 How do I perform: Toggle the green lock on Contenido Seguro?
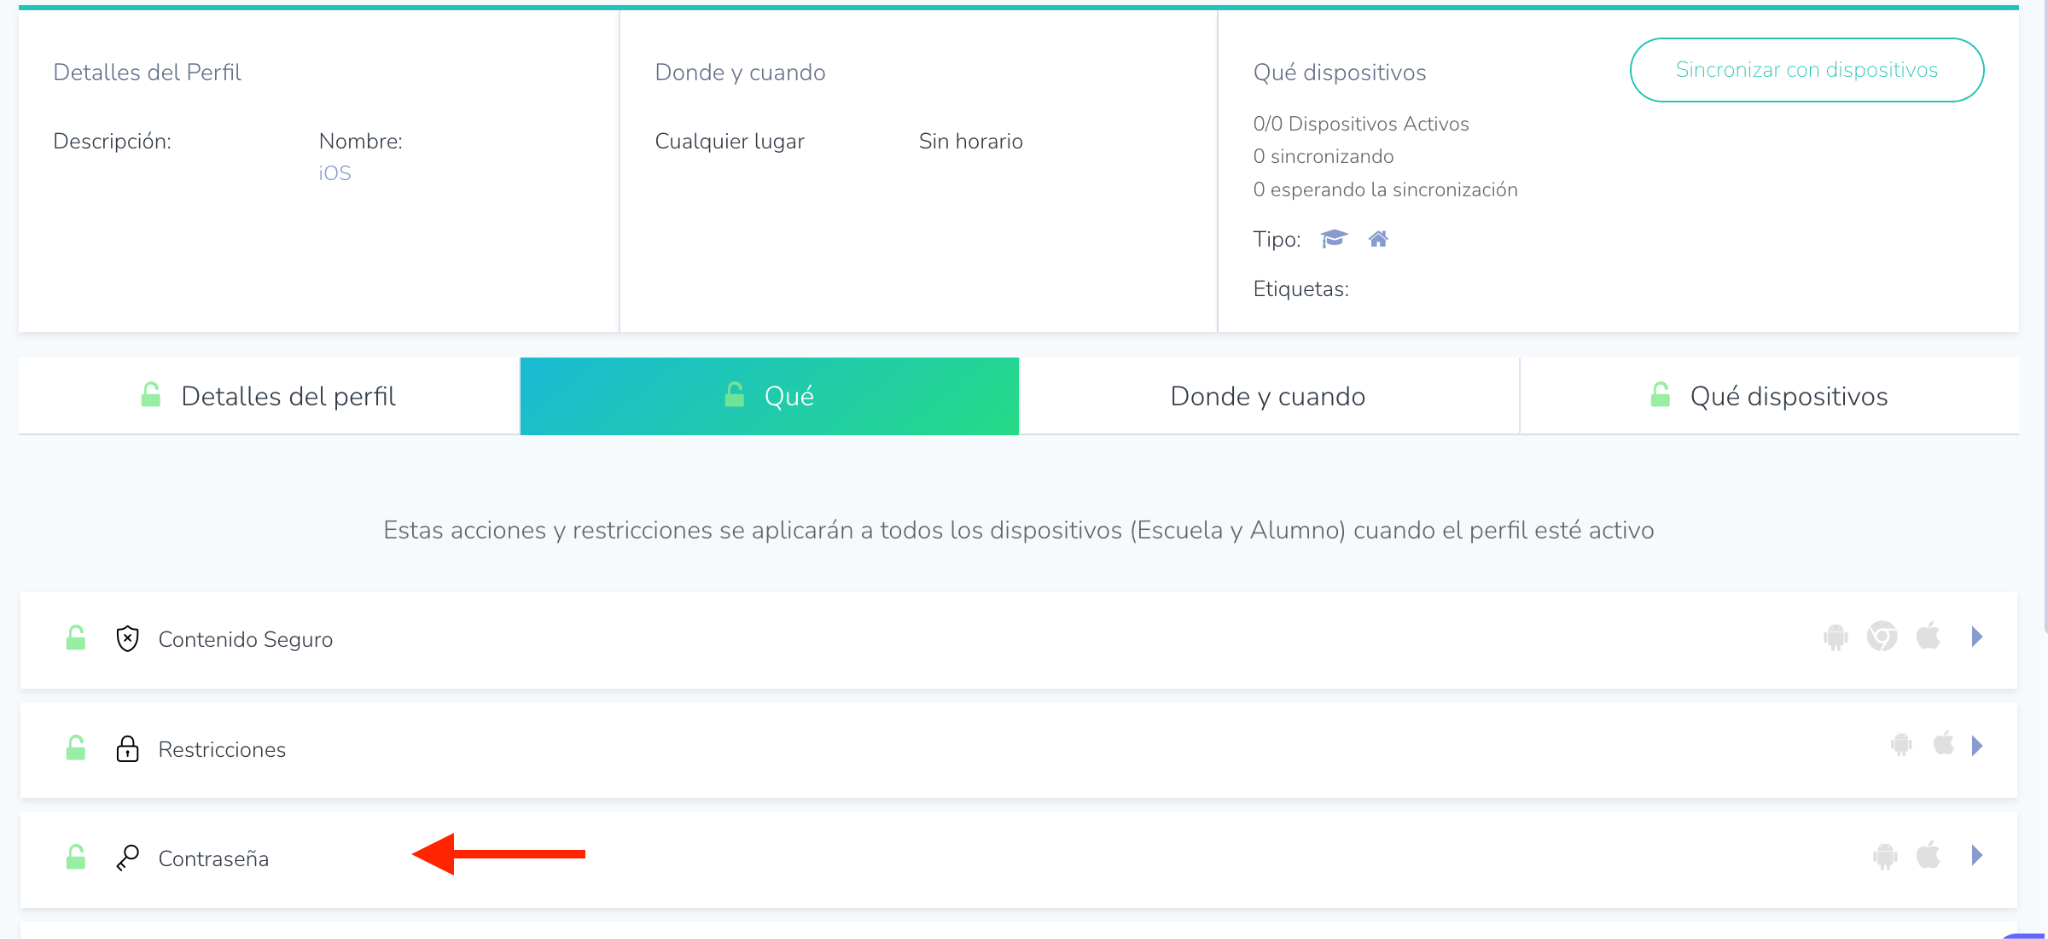click(x=76, y=638)
